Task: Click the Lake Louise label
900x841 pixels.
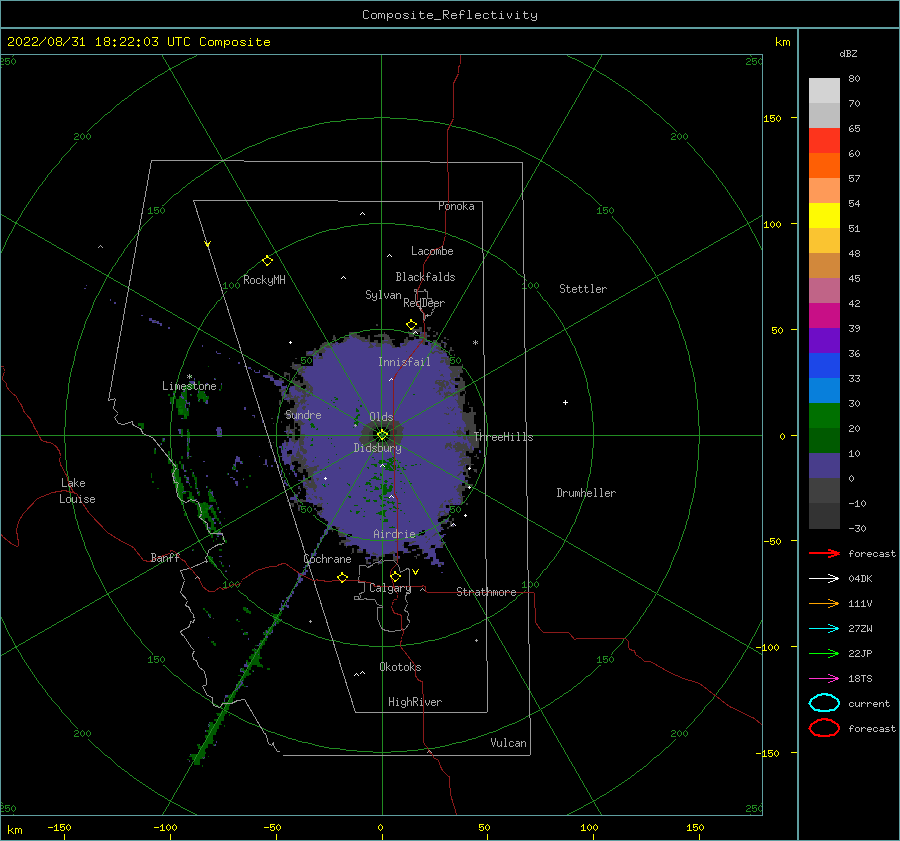Action: pos(77,491)
